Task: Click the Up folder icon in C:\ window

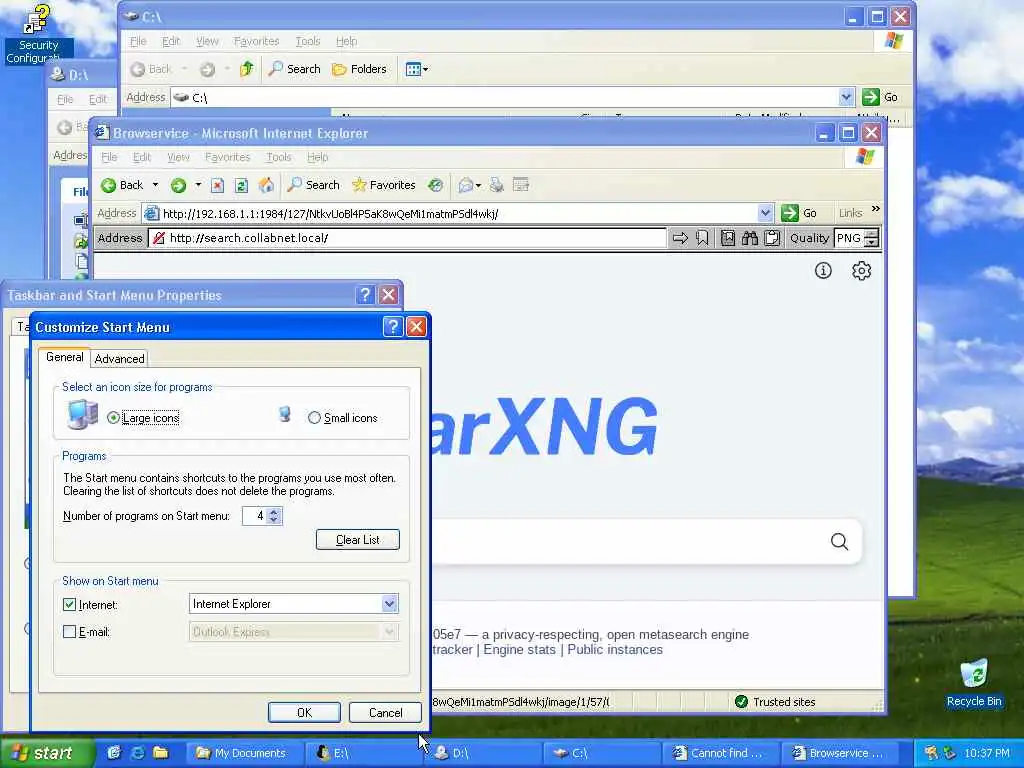Action: point(246,69)
